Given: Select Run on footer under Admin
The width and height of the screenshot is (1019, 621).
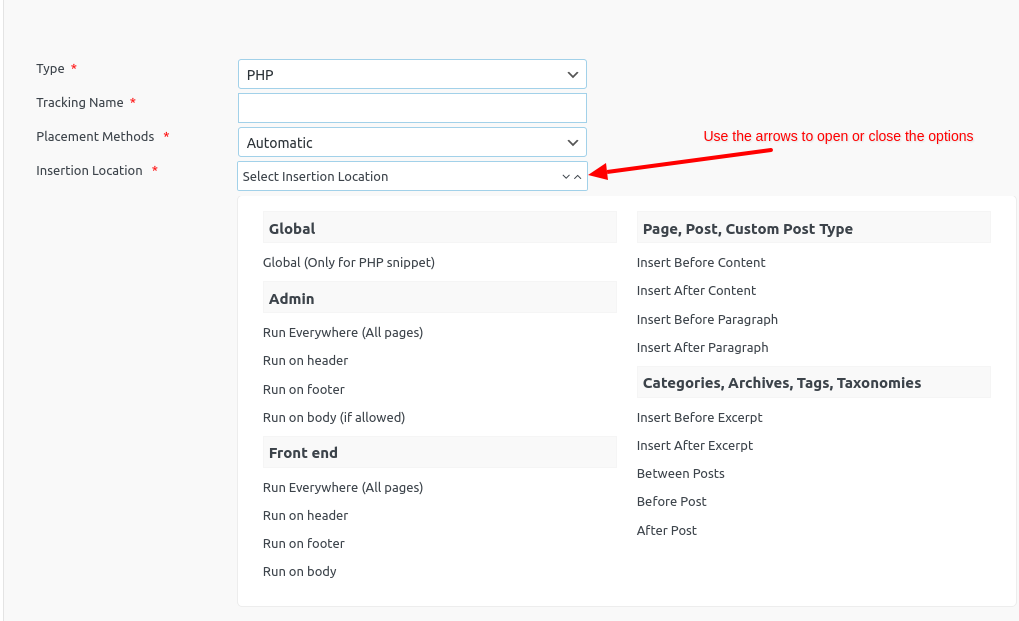Looking at the screenshot, I should pos(303,389).
